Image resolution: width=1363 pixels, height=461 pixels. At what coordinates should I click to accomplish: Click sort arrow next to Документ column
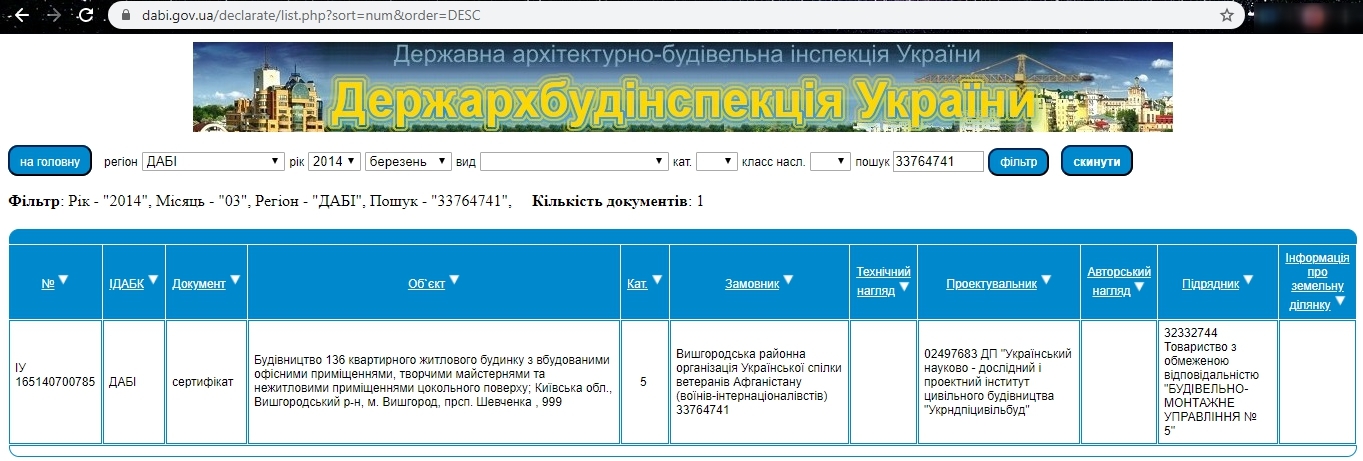pyautogui.click(x=236, y=280)
